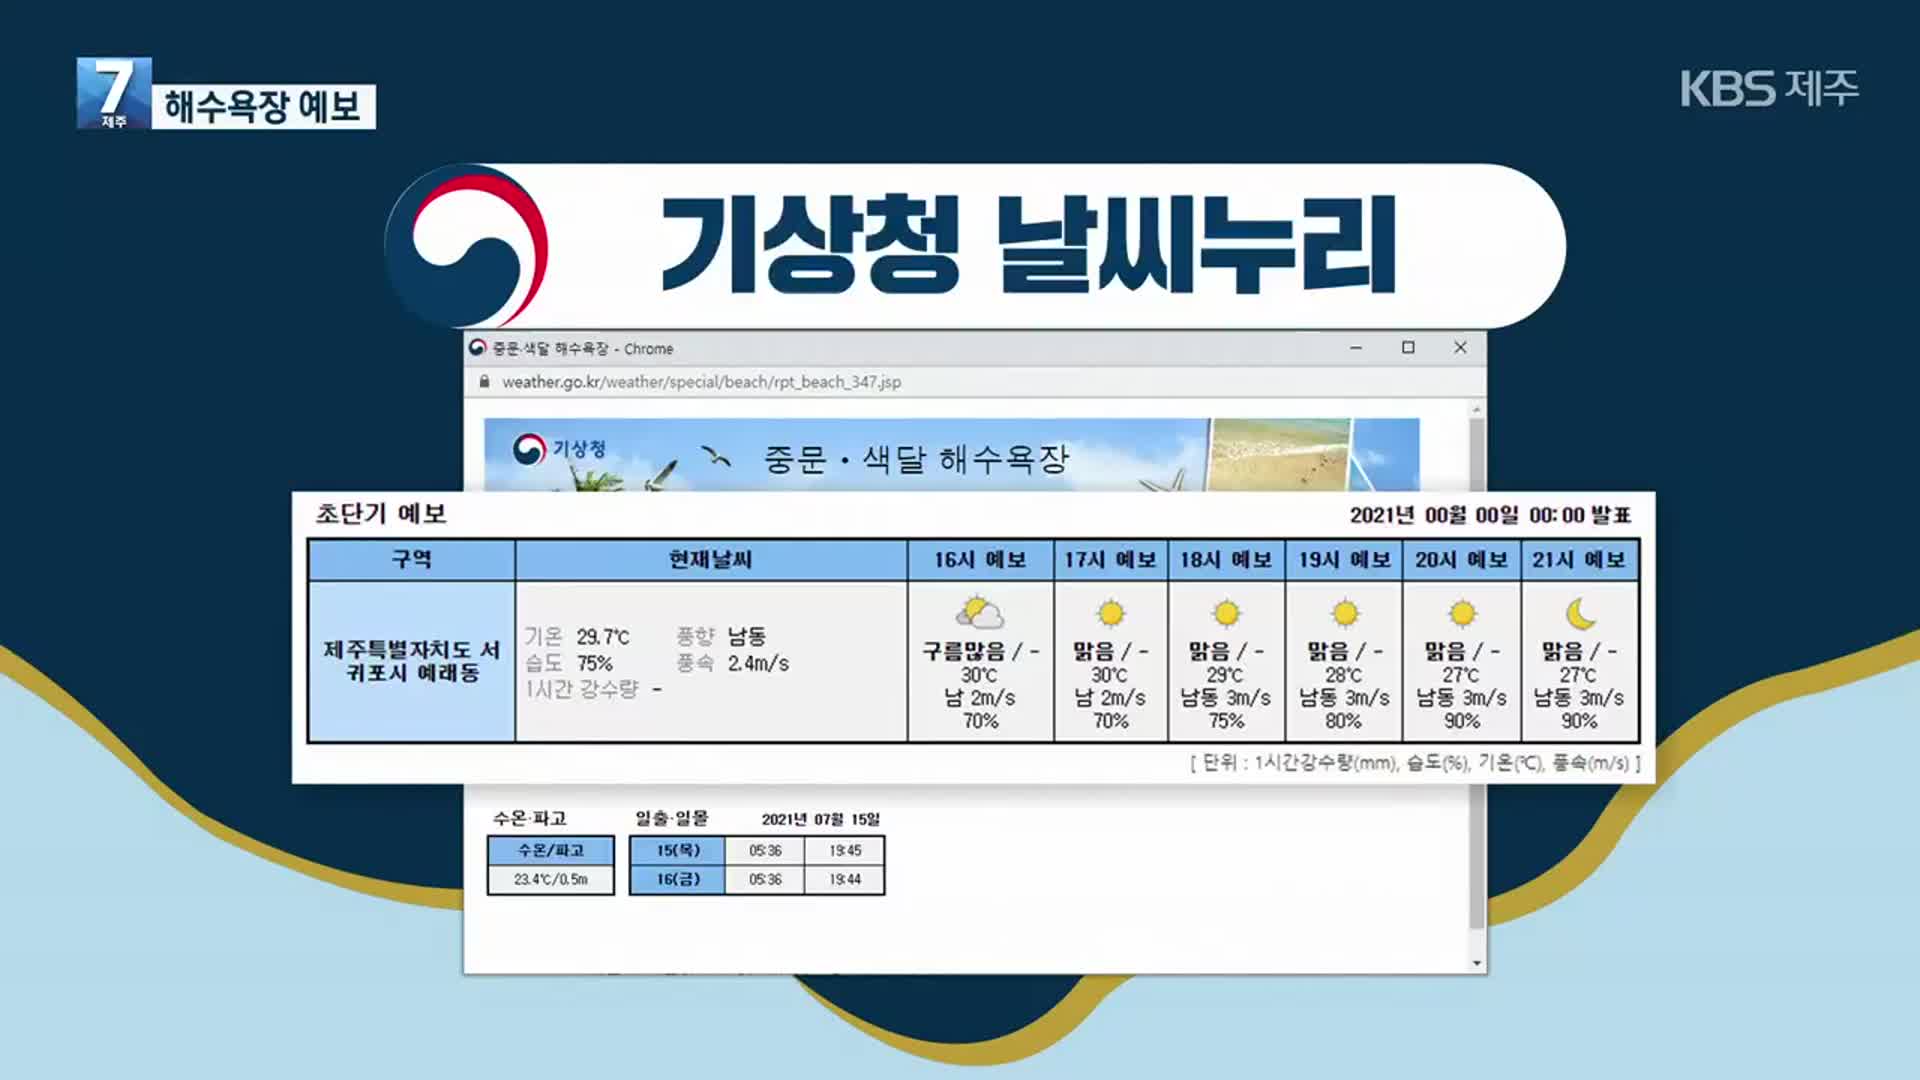Click the 해수욕장 예보 caption
This screenshot has width=1920, height=1080.
coord(263,107)
